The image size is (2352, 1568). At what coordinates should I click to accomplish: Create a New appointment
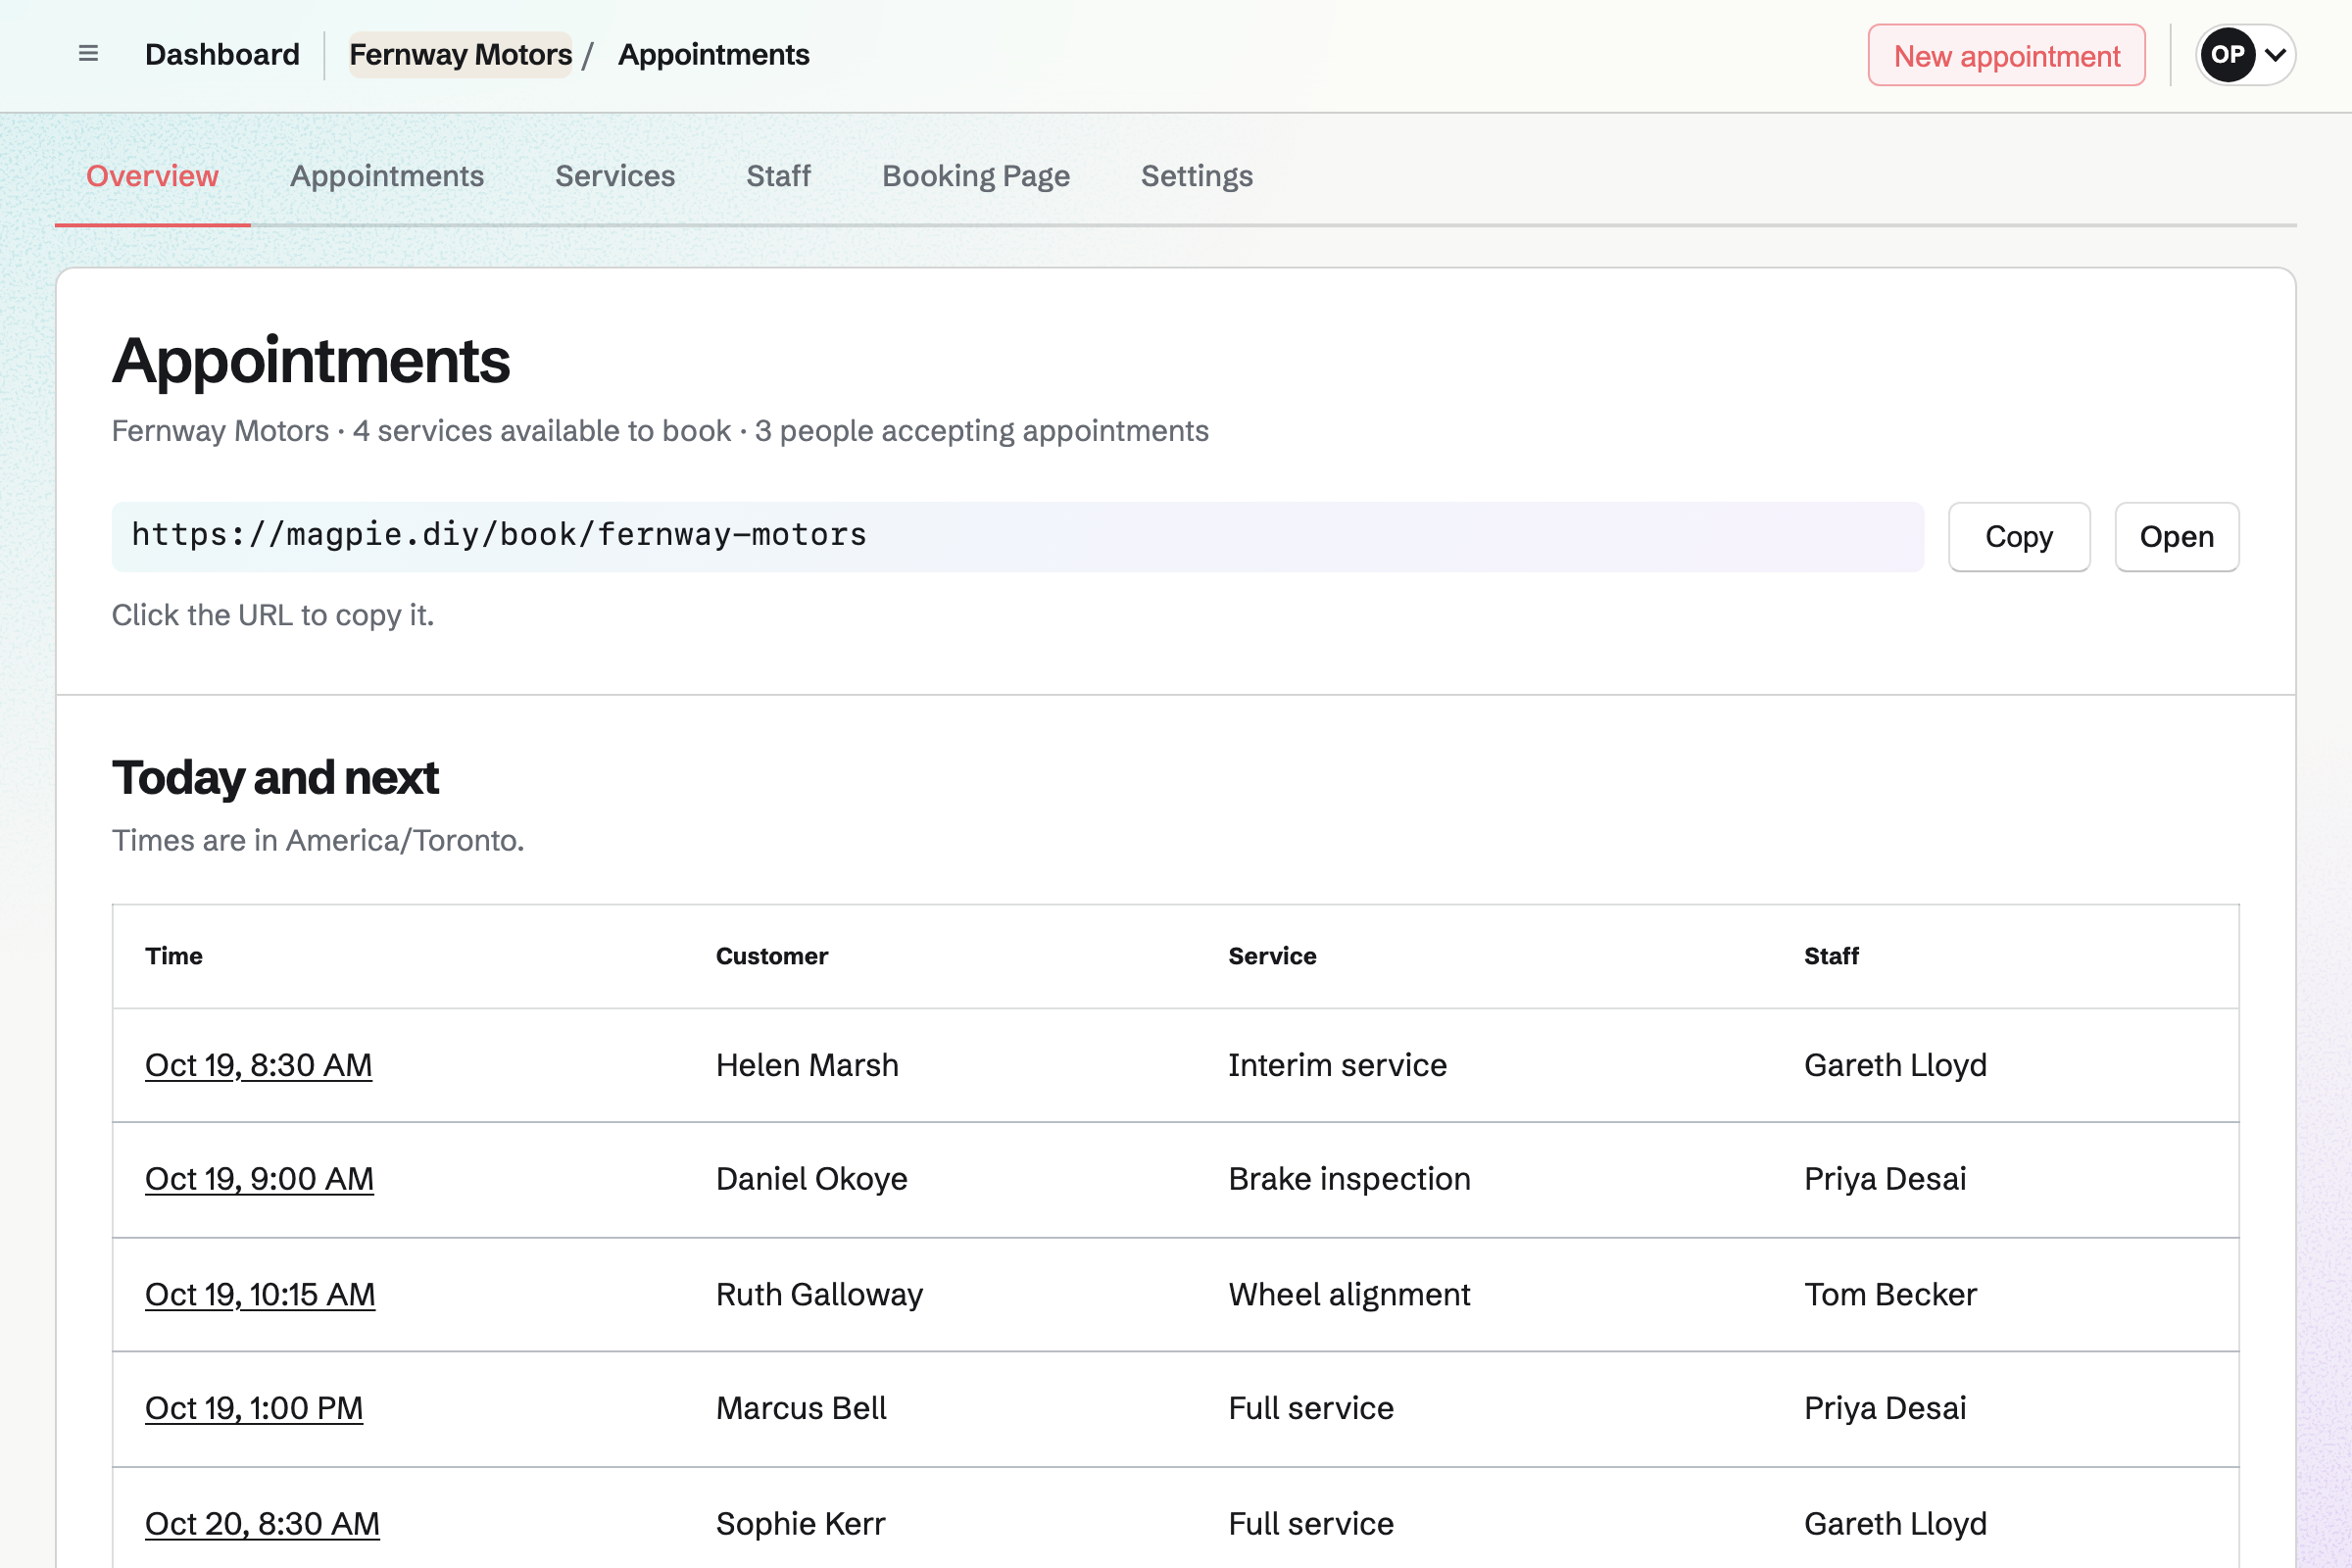pyautogui.click(x=2006, y=55)
